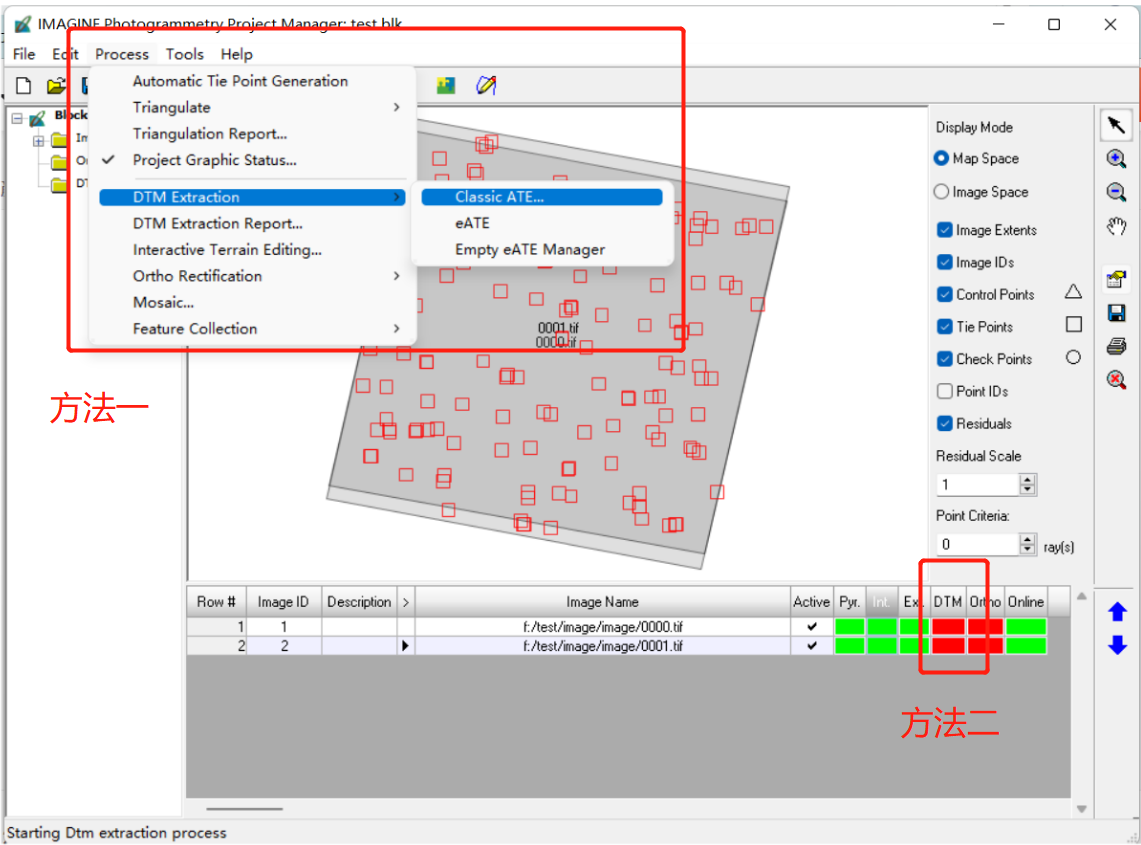Expand the first folder node with plus
The height and width of the screenshot is (845, 1141).
[39, 140]
